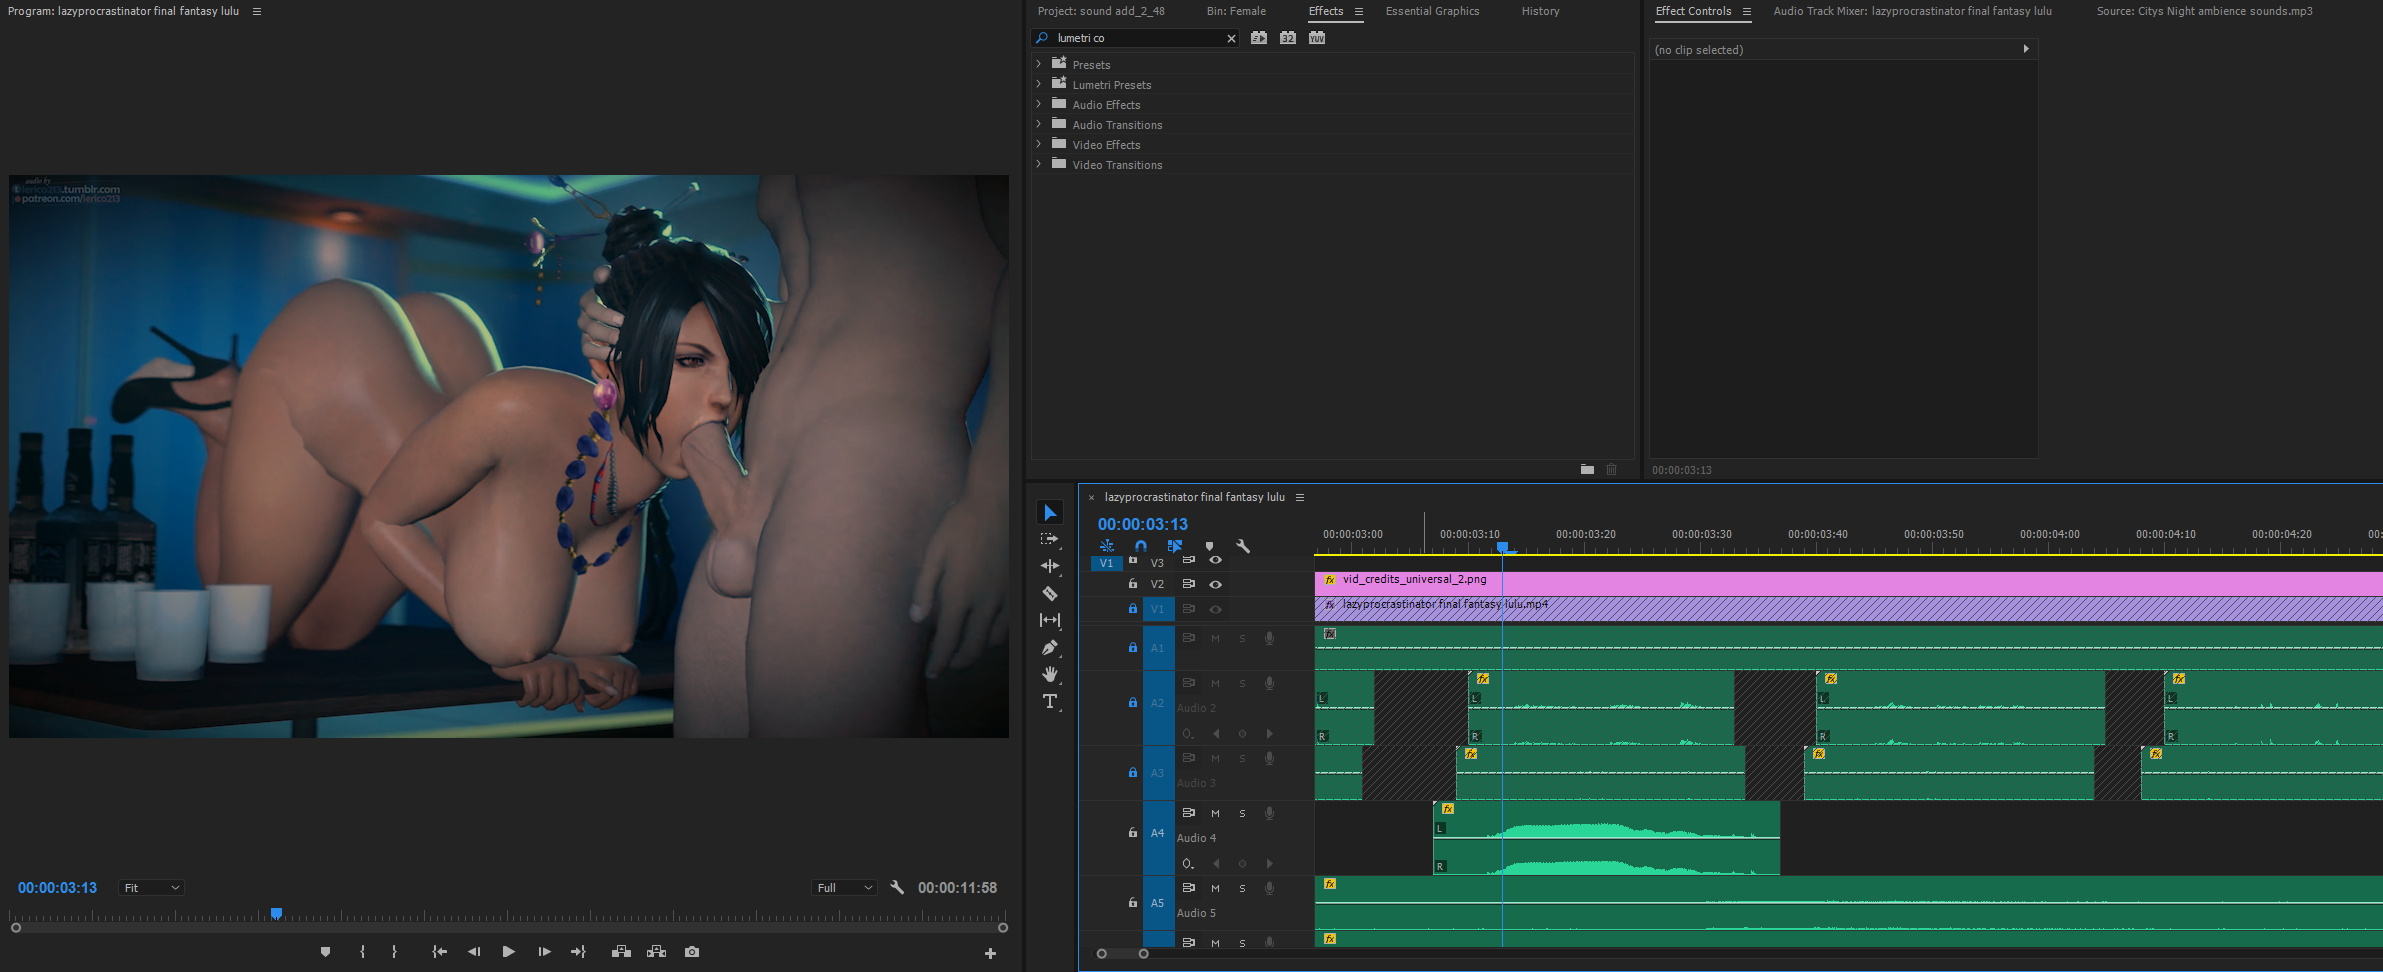Open the Source: Citys Night ambience tab
This screenshot has width=2383, height=972.
coord(2204,11)
